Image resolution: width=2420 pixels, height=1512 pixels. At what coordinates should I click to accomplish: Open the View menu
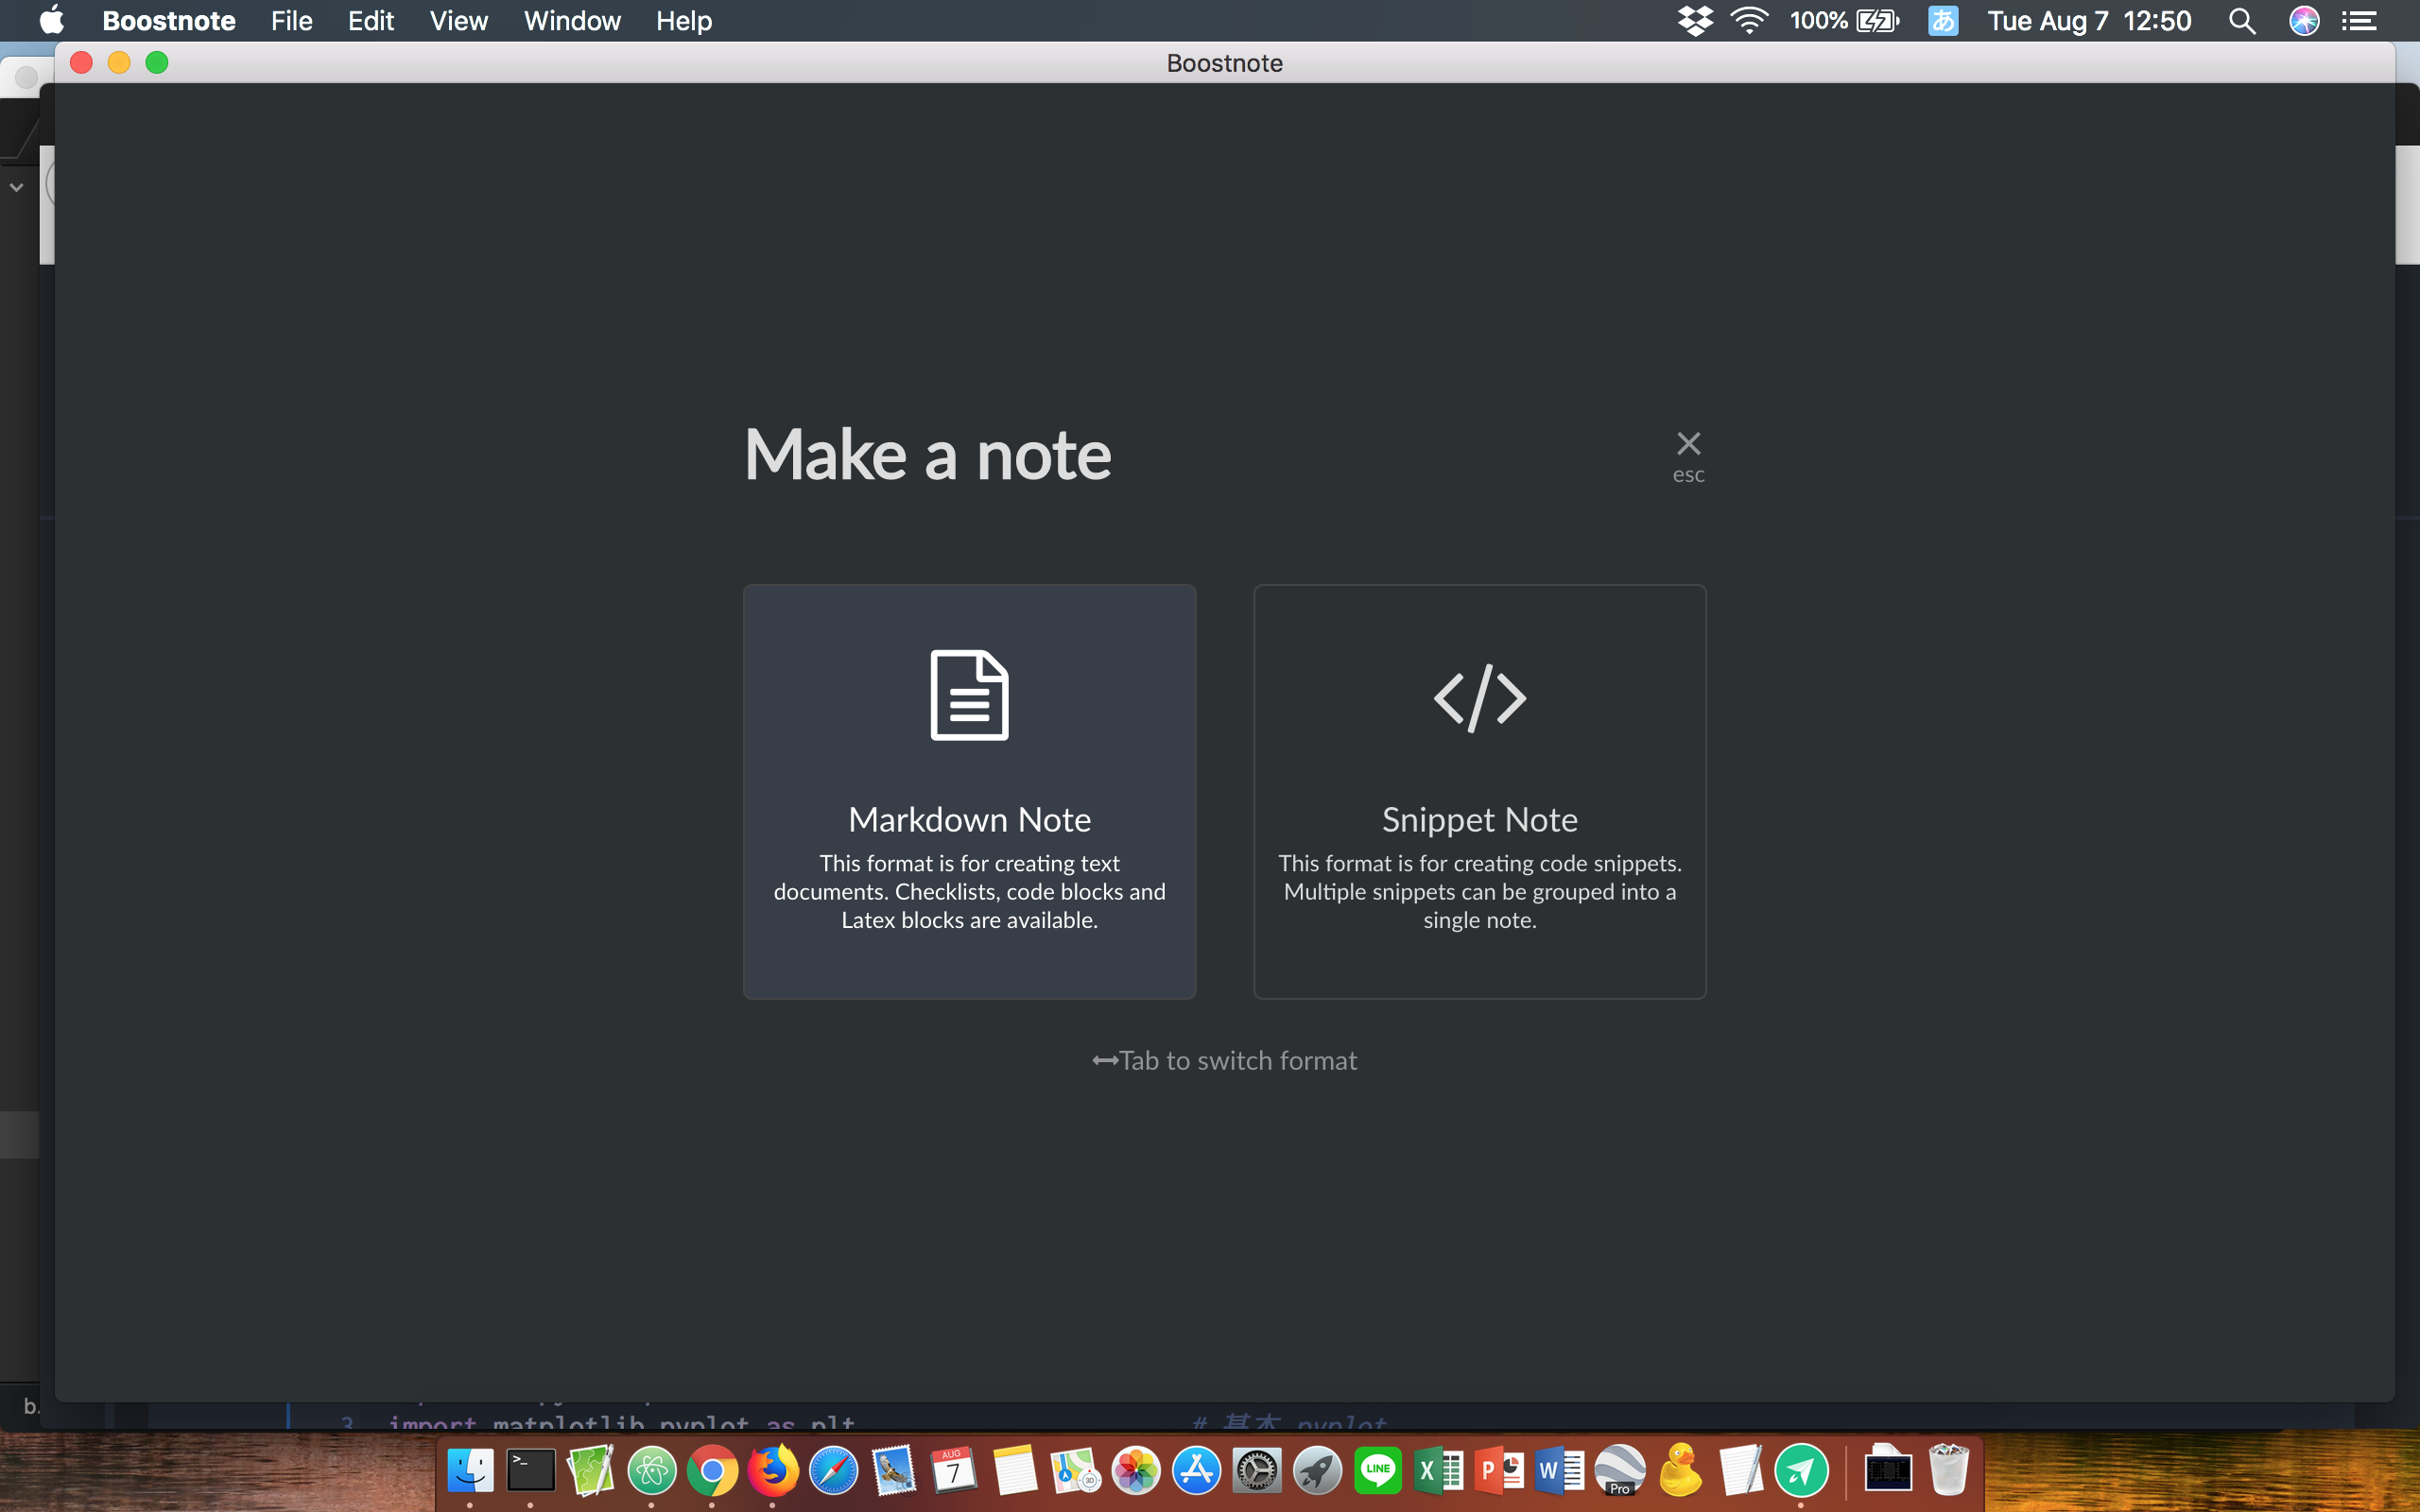click(458, 21)
